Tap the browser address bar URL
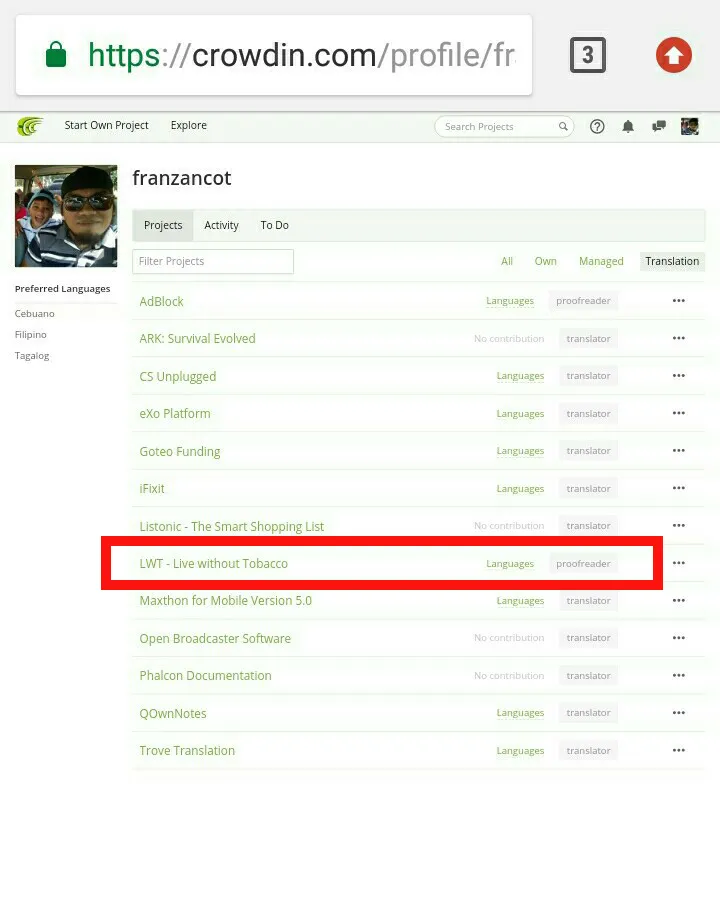The height and width of the screenshot is (897, 720). click(301, 55)
